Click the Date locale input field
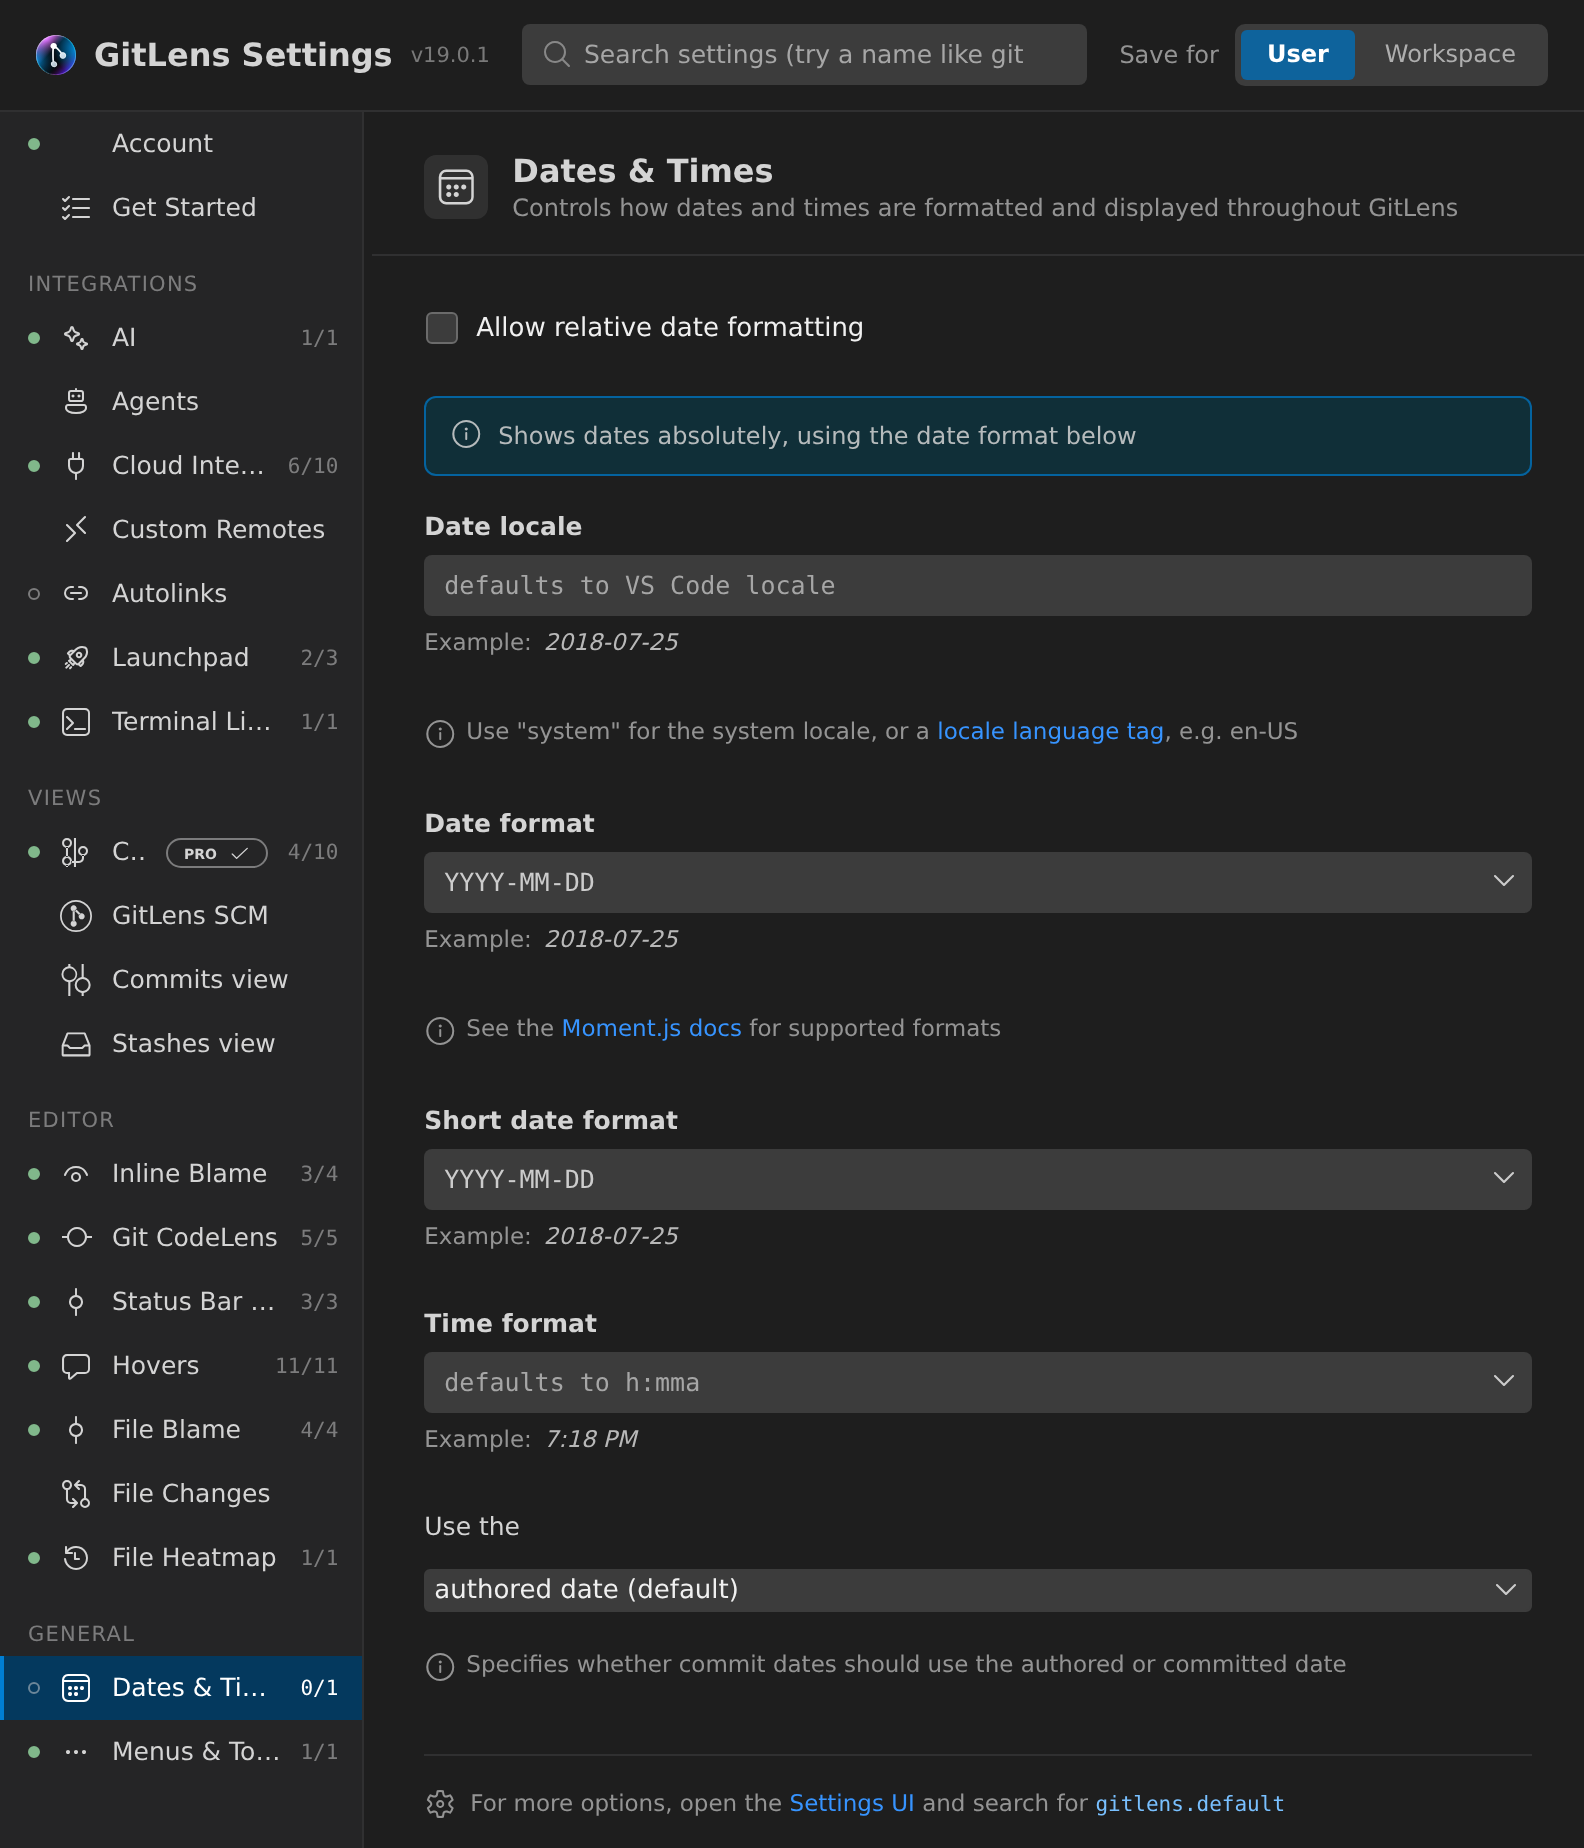The image size is (1584, 1848). coord(978,585)
